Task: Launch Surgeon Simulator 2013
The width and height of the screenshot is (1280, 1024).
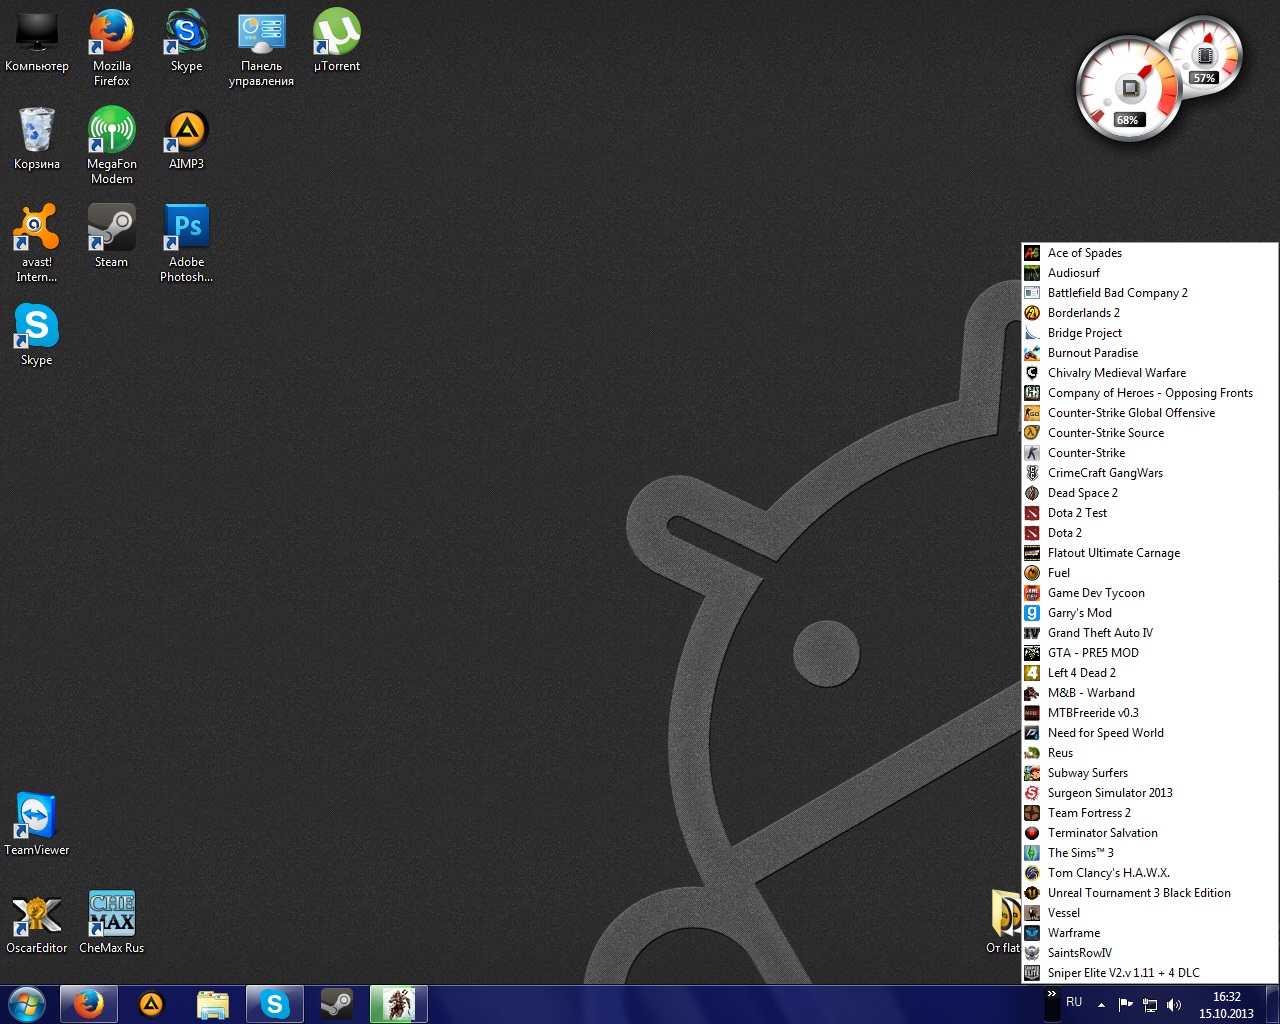Action: pos(1150,793)
